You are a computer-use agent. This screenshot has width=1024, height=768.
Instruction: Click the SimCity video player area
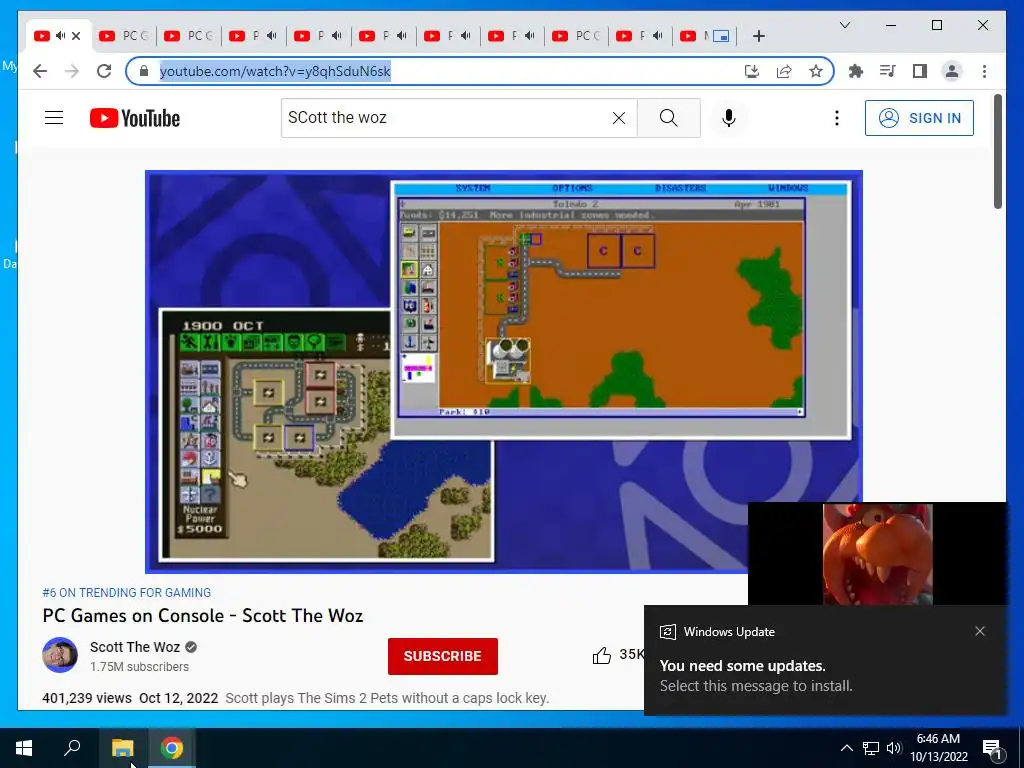pyautogui.click(x=504, y=372)
